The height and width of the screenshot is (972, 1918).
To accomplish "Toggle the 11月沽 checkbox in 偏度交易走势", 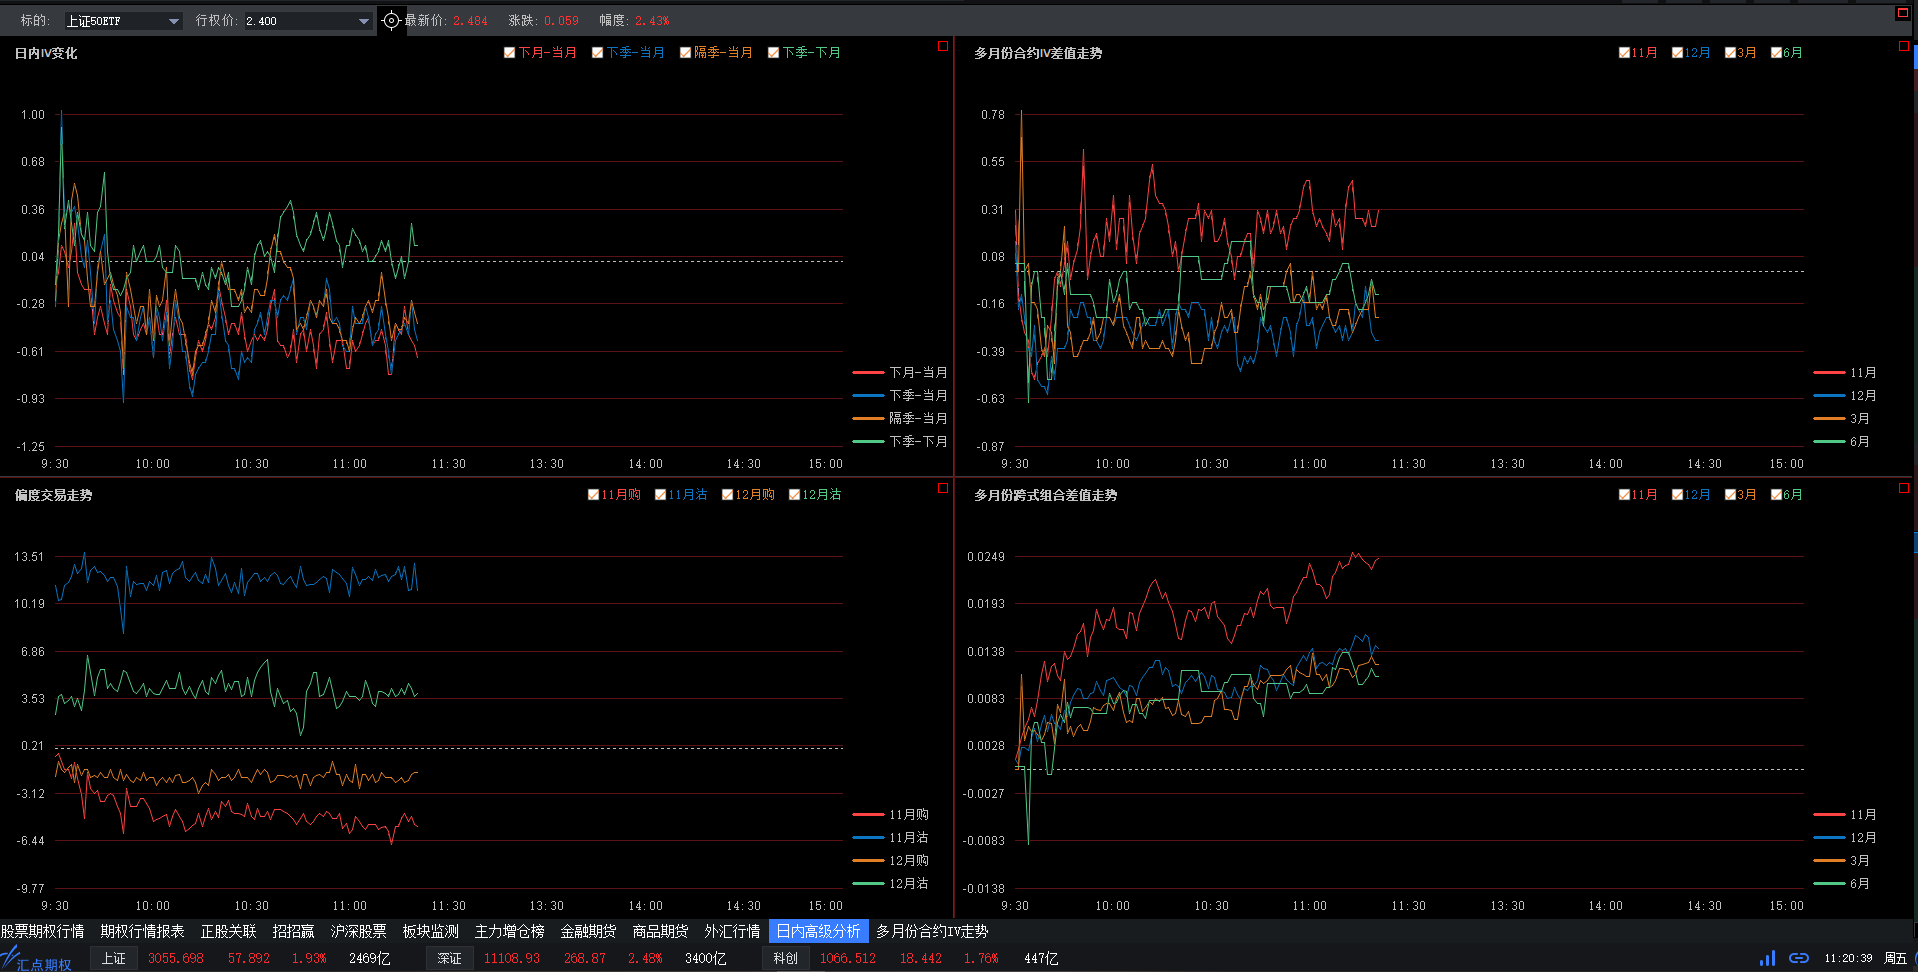I will (x=660, y=495).
